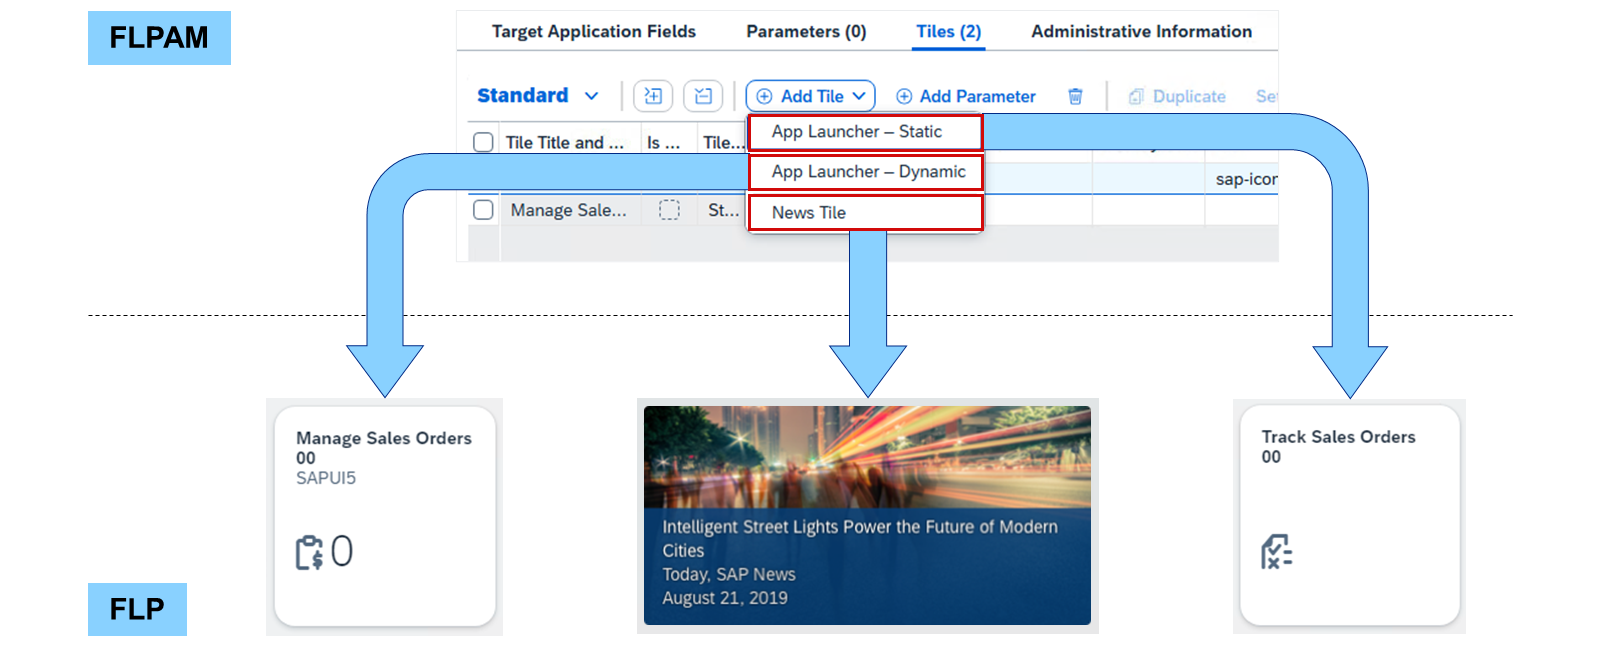Click the plus icon beside Add Parameter
1600x646 pixels.
pos(904,96)
